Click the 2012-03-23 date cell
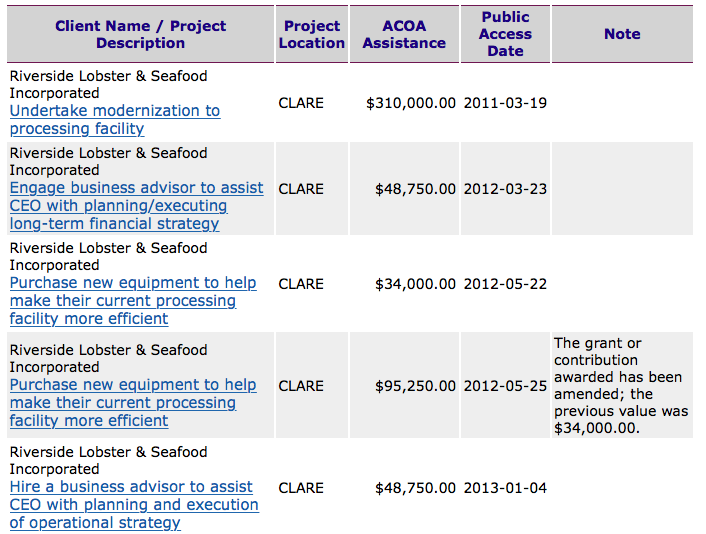The height and width of the screenshot is (534, 706). [505, 189]
